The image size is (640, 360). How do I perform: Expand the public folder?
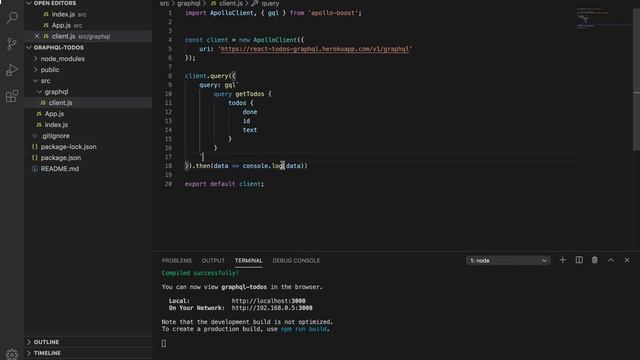[50, 70]
